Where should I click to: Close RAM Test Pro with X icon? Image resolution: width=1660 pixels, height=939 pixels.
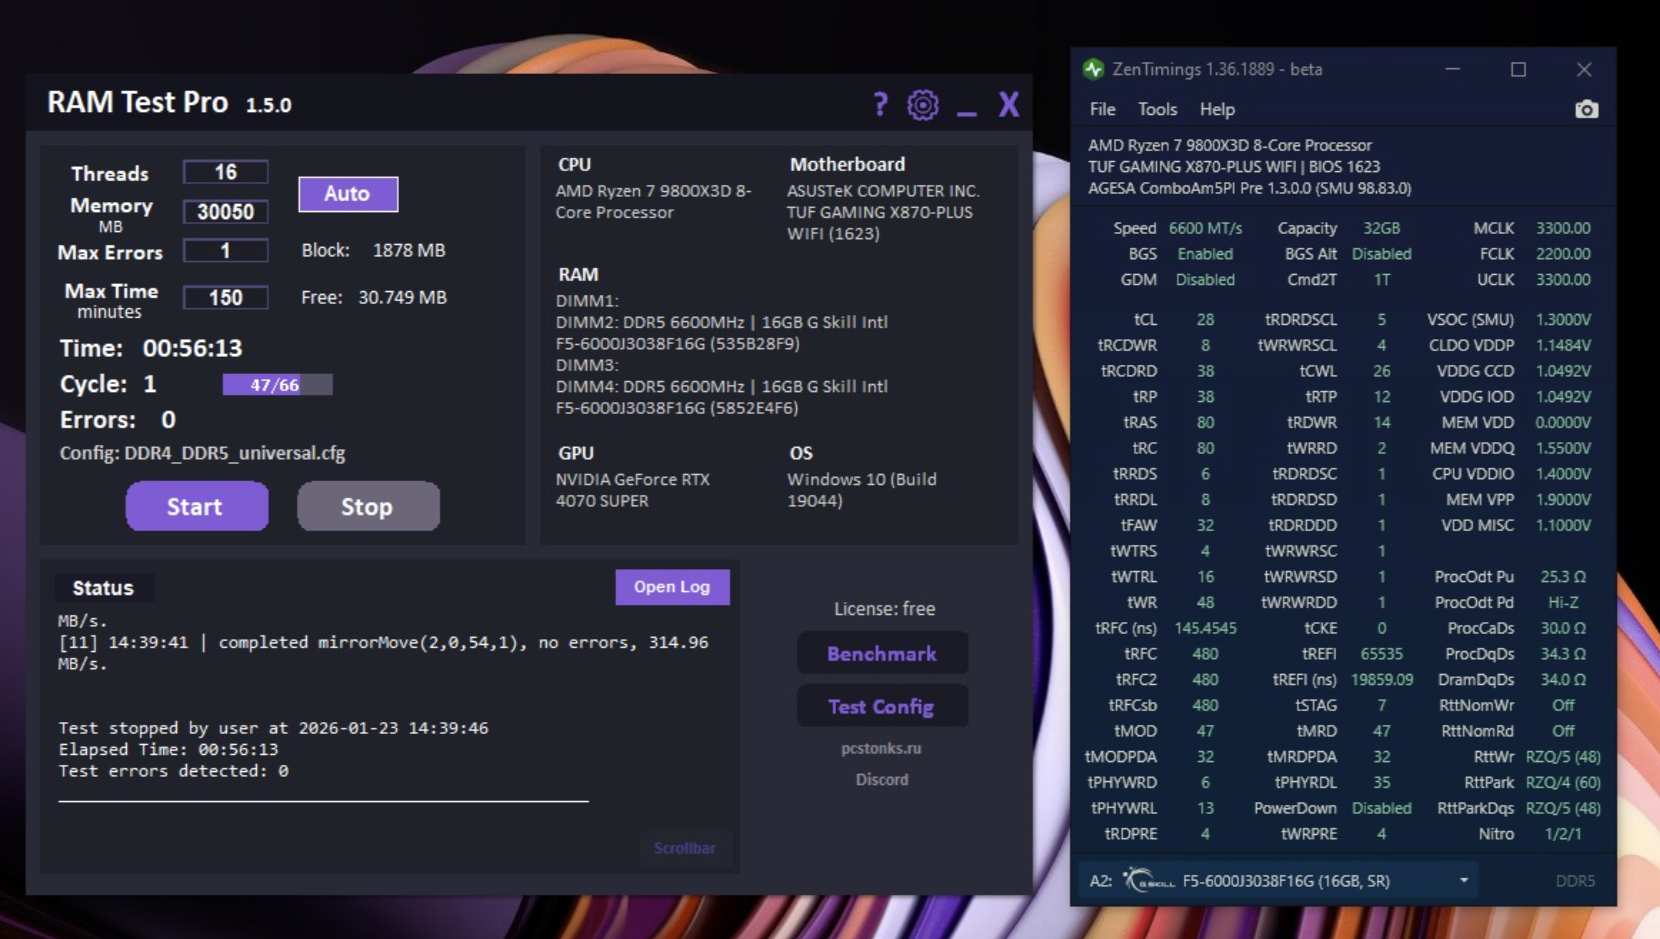tap(1008, 104)
